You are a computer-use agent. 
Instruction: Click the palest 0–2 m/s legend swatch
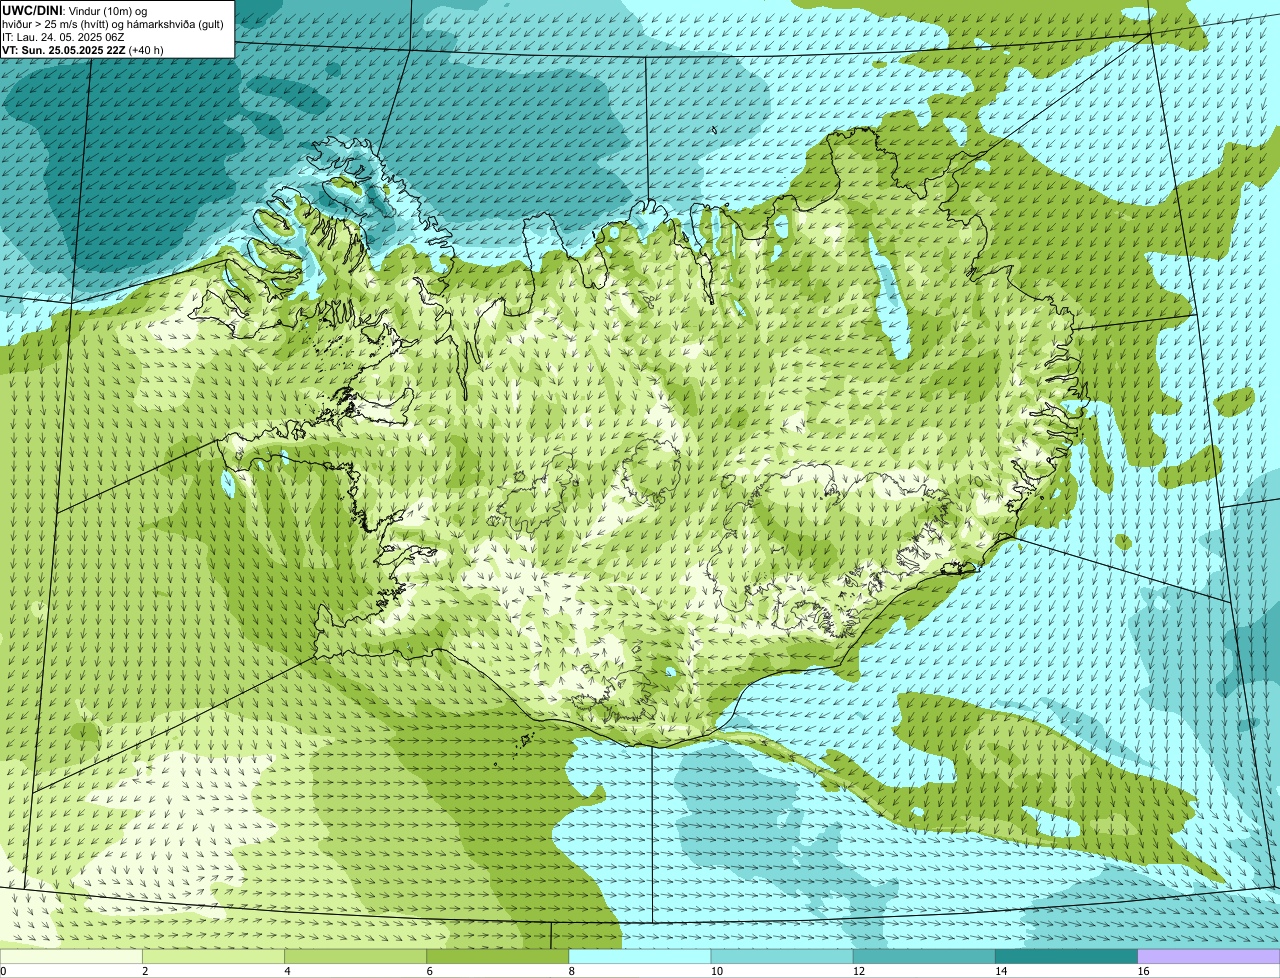pos(71,957)
